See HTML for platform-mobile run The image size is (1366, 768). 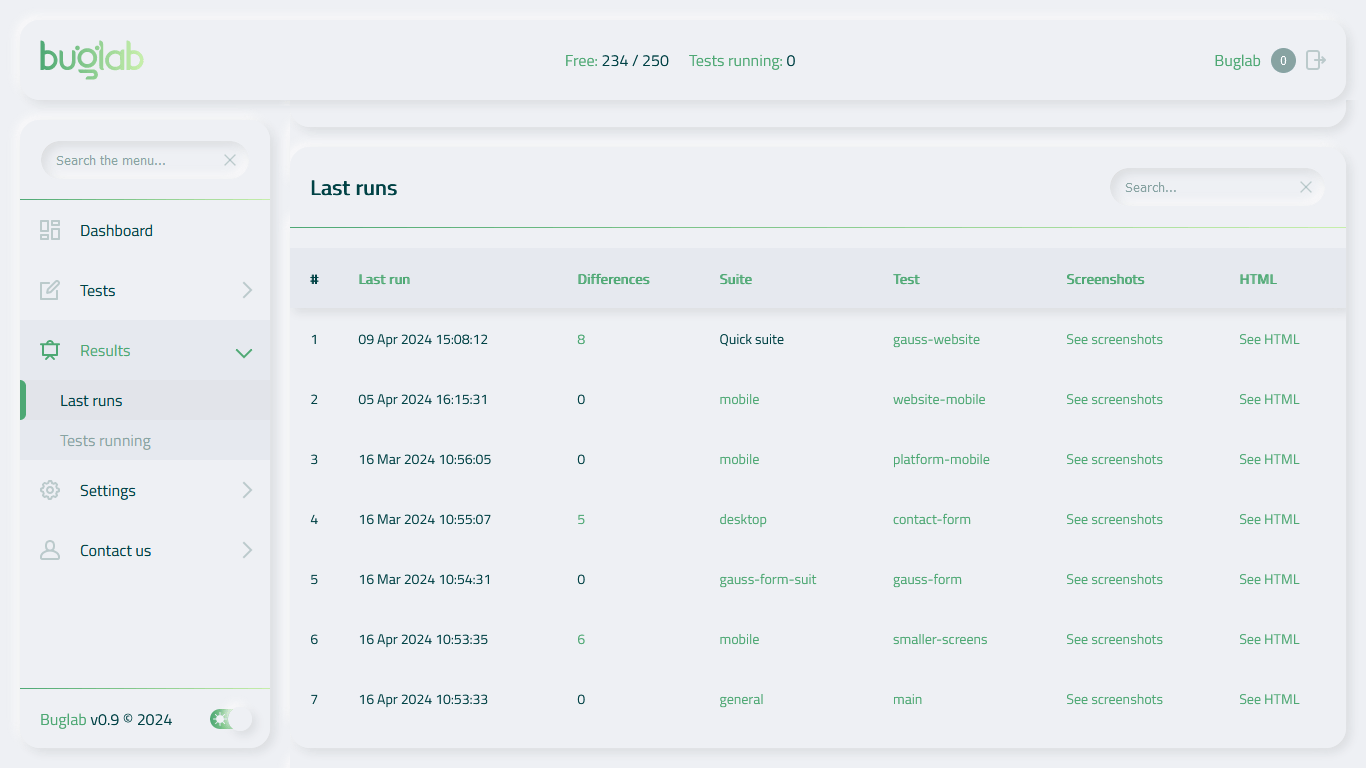coord(1269,459)
